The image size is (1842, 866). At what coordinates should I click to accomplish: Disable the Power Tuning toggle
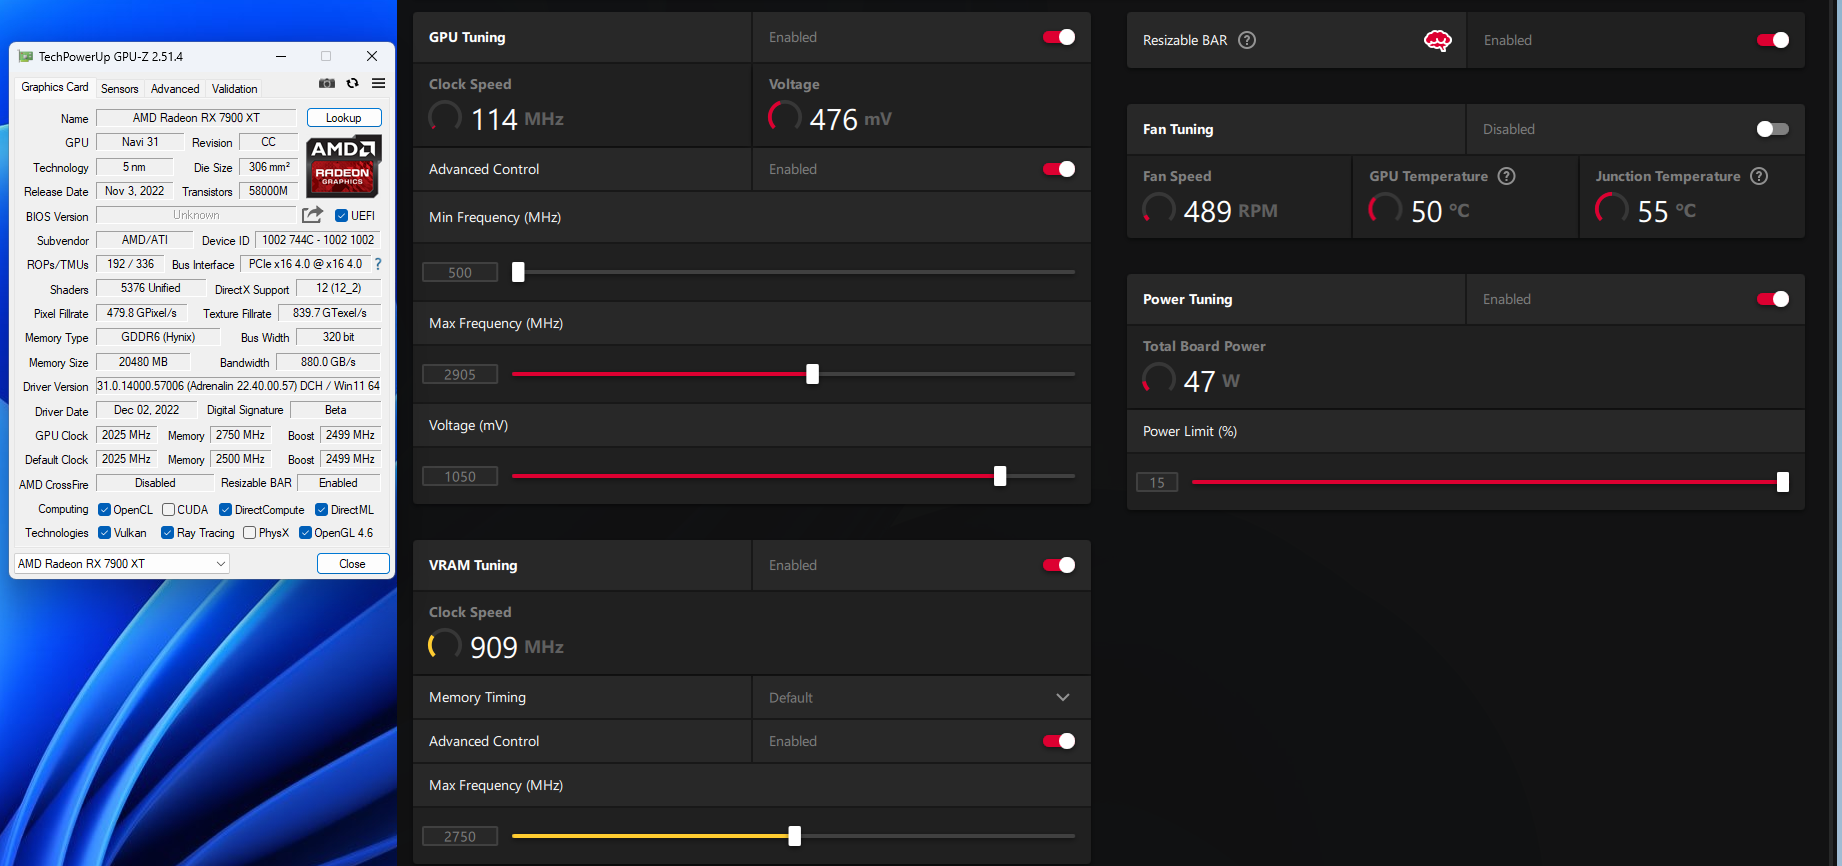[x=1773, y=299]
